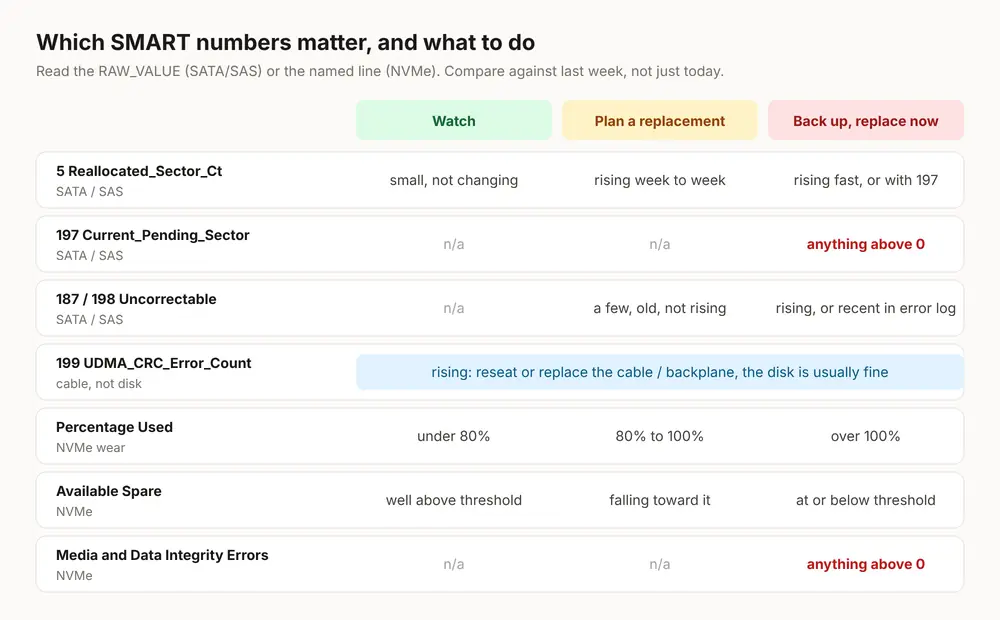Click Watch n/a in Media Integrity row

[453, 564]
